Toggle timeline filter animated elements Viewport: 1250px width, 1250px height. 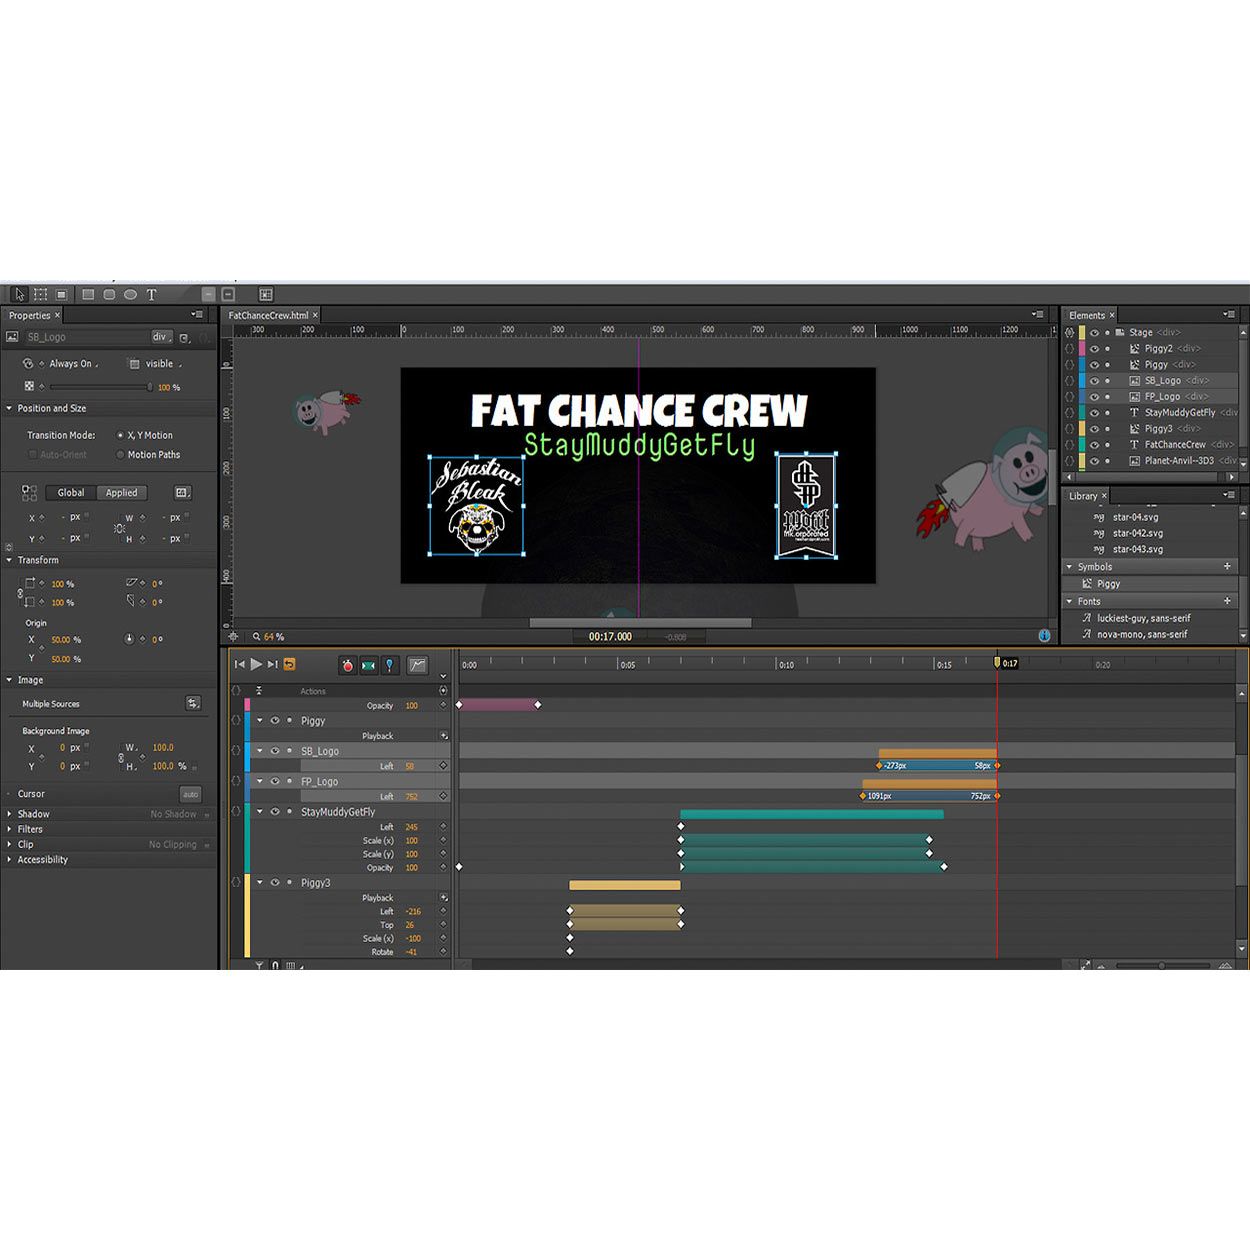point(259,965)
